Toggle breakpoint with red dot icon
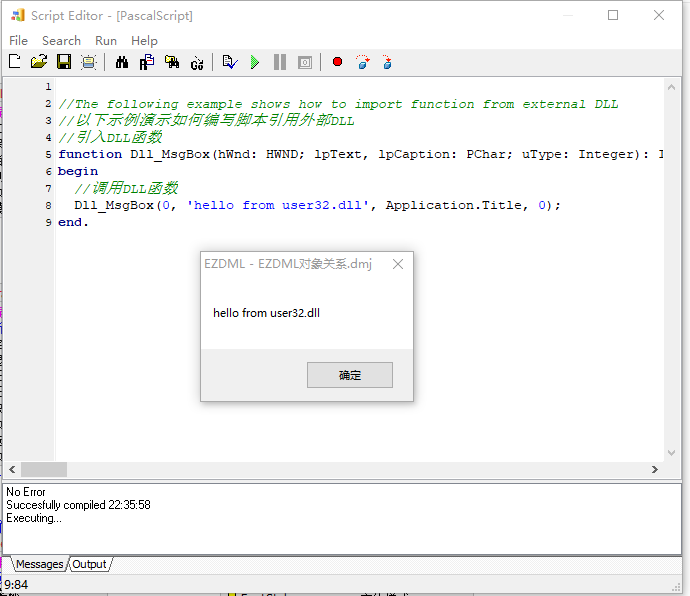 pos(338,62)
